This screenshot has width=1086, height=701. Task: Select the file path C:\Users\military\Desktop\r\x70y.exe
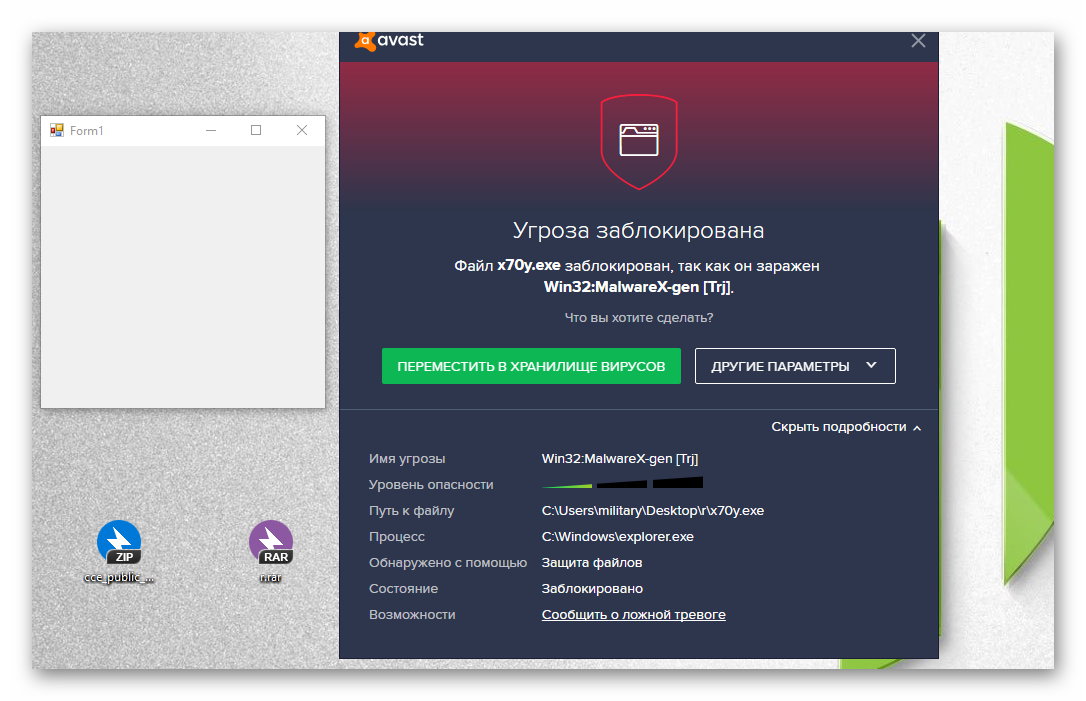[x=652, y=511]
